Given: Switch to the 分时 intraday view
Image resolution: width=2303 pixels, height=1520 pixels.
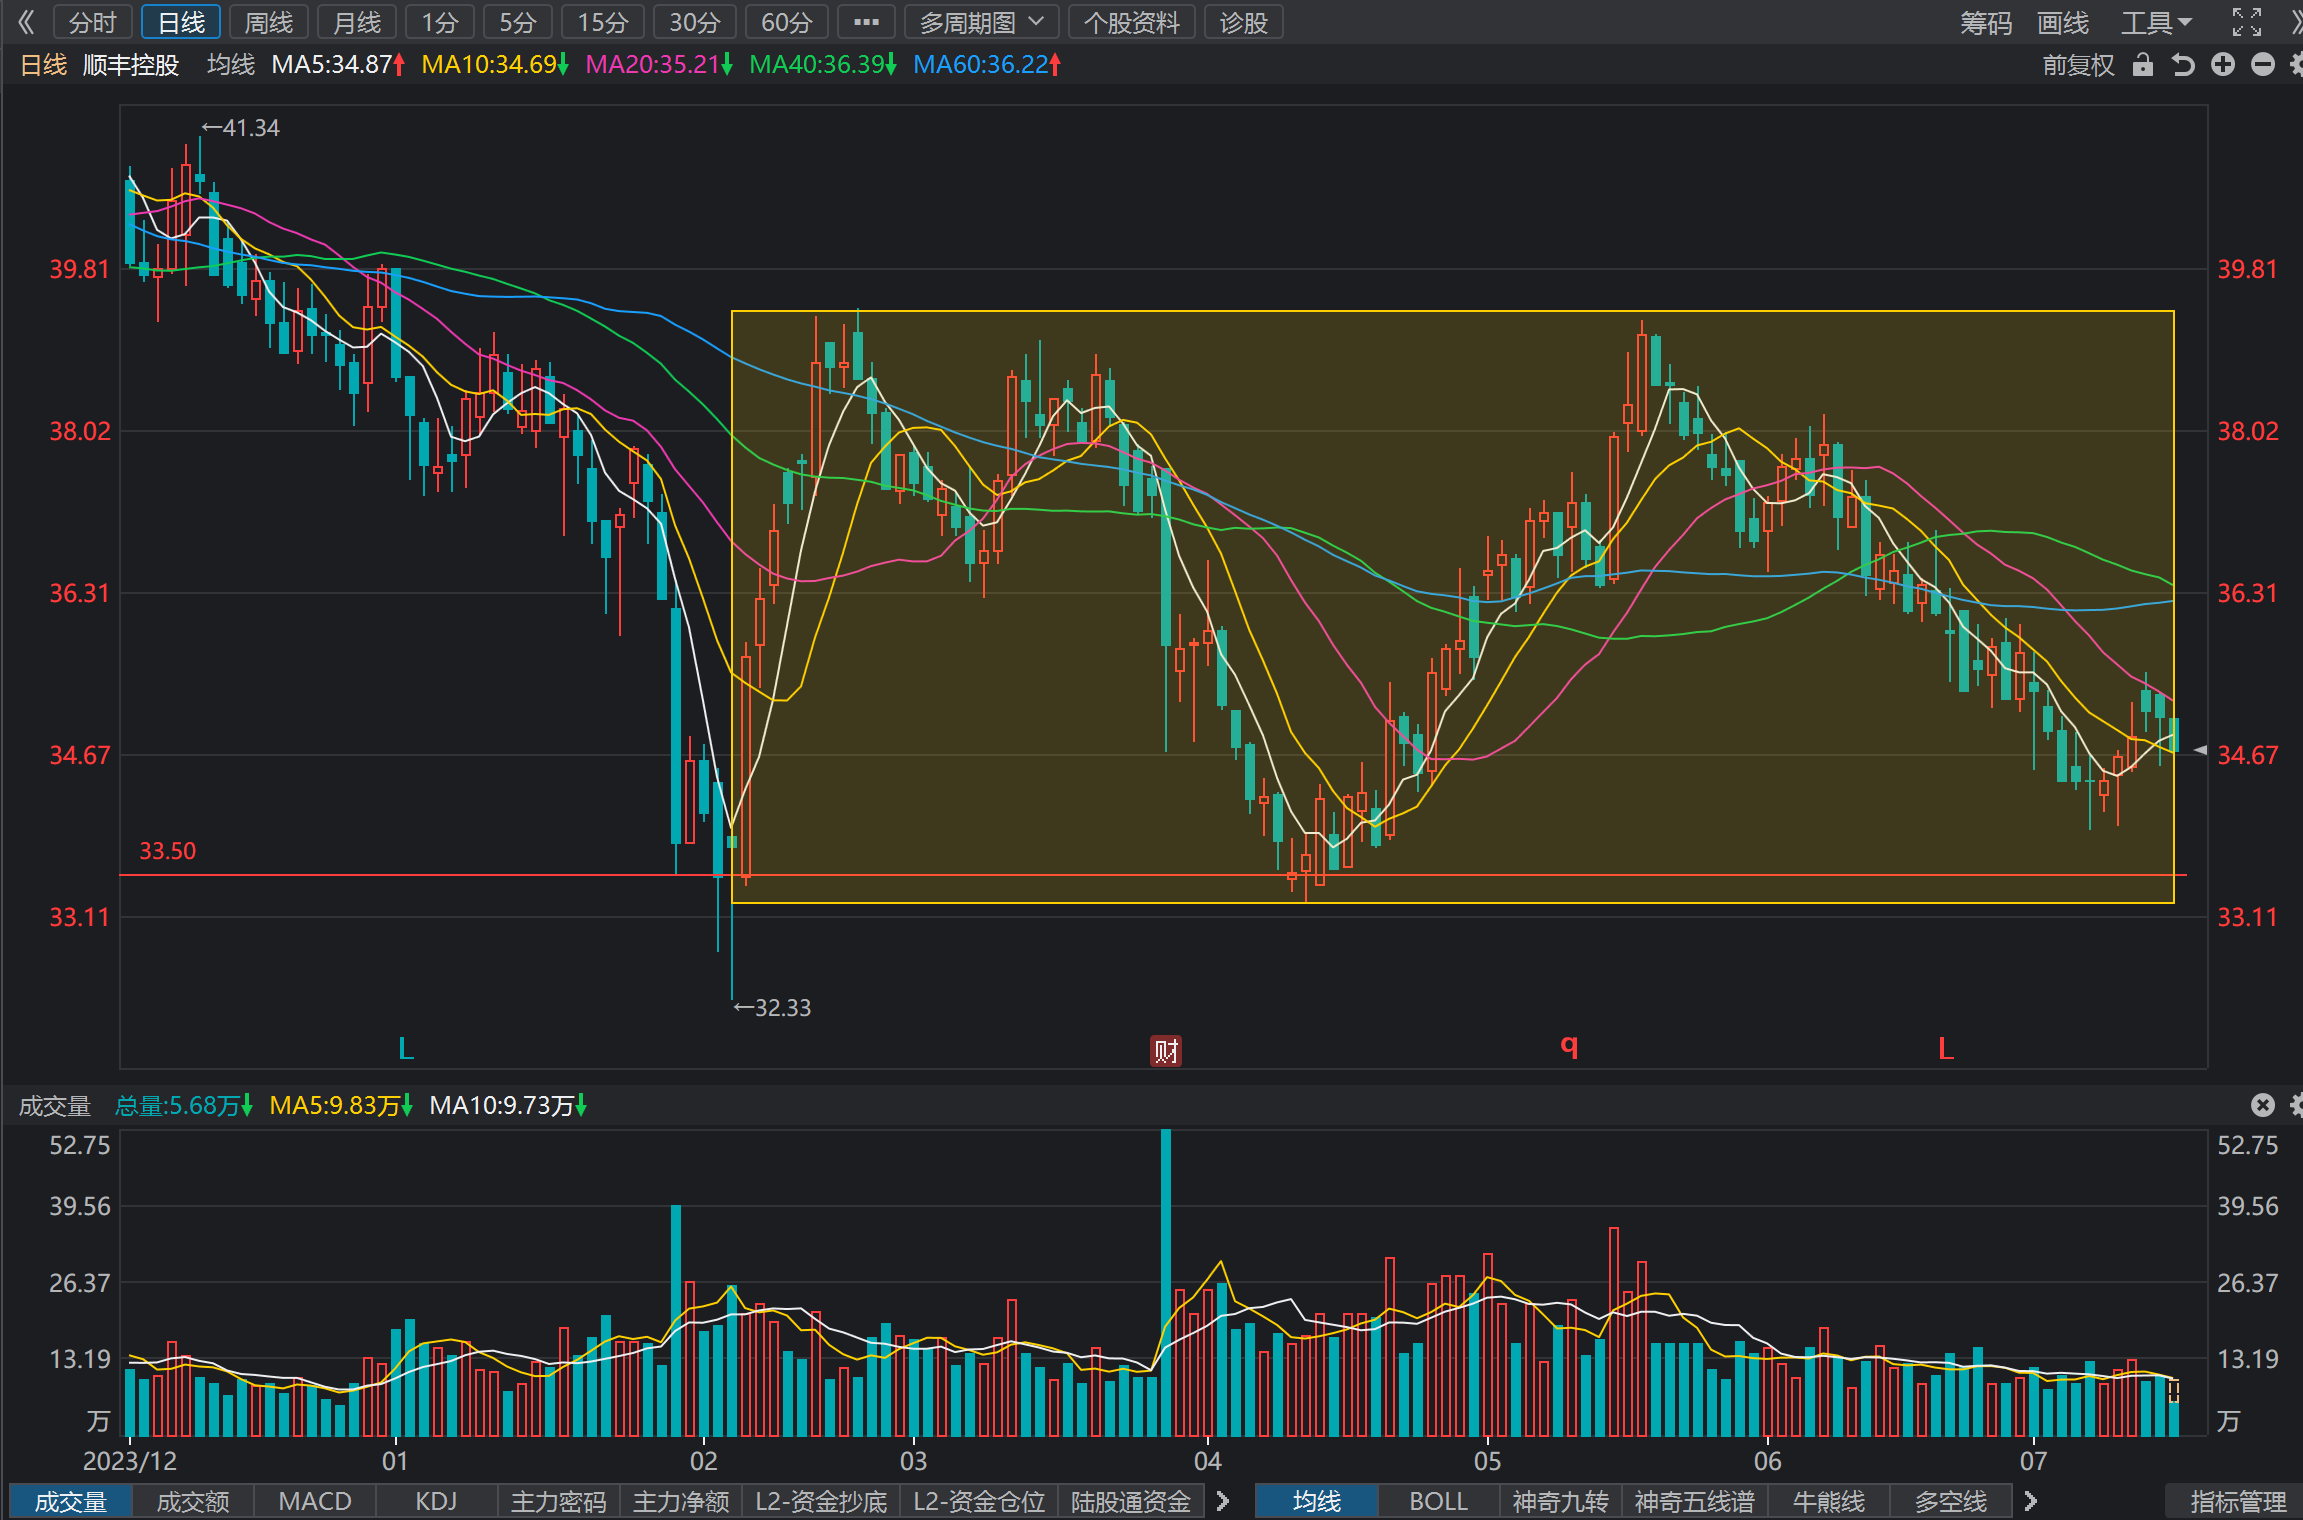Looking at the screenshot, I should [93, 22].
